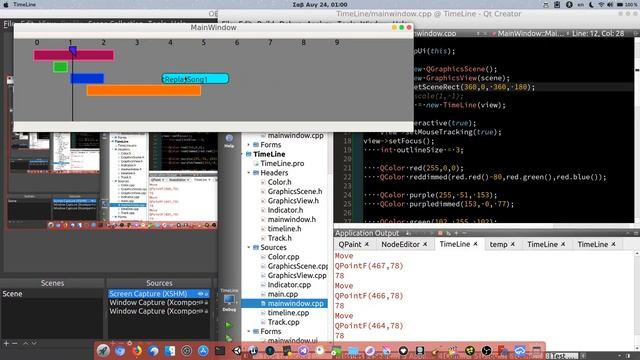
Task: Click the clipboard icon in menu bar
Action: pos(557,4)
